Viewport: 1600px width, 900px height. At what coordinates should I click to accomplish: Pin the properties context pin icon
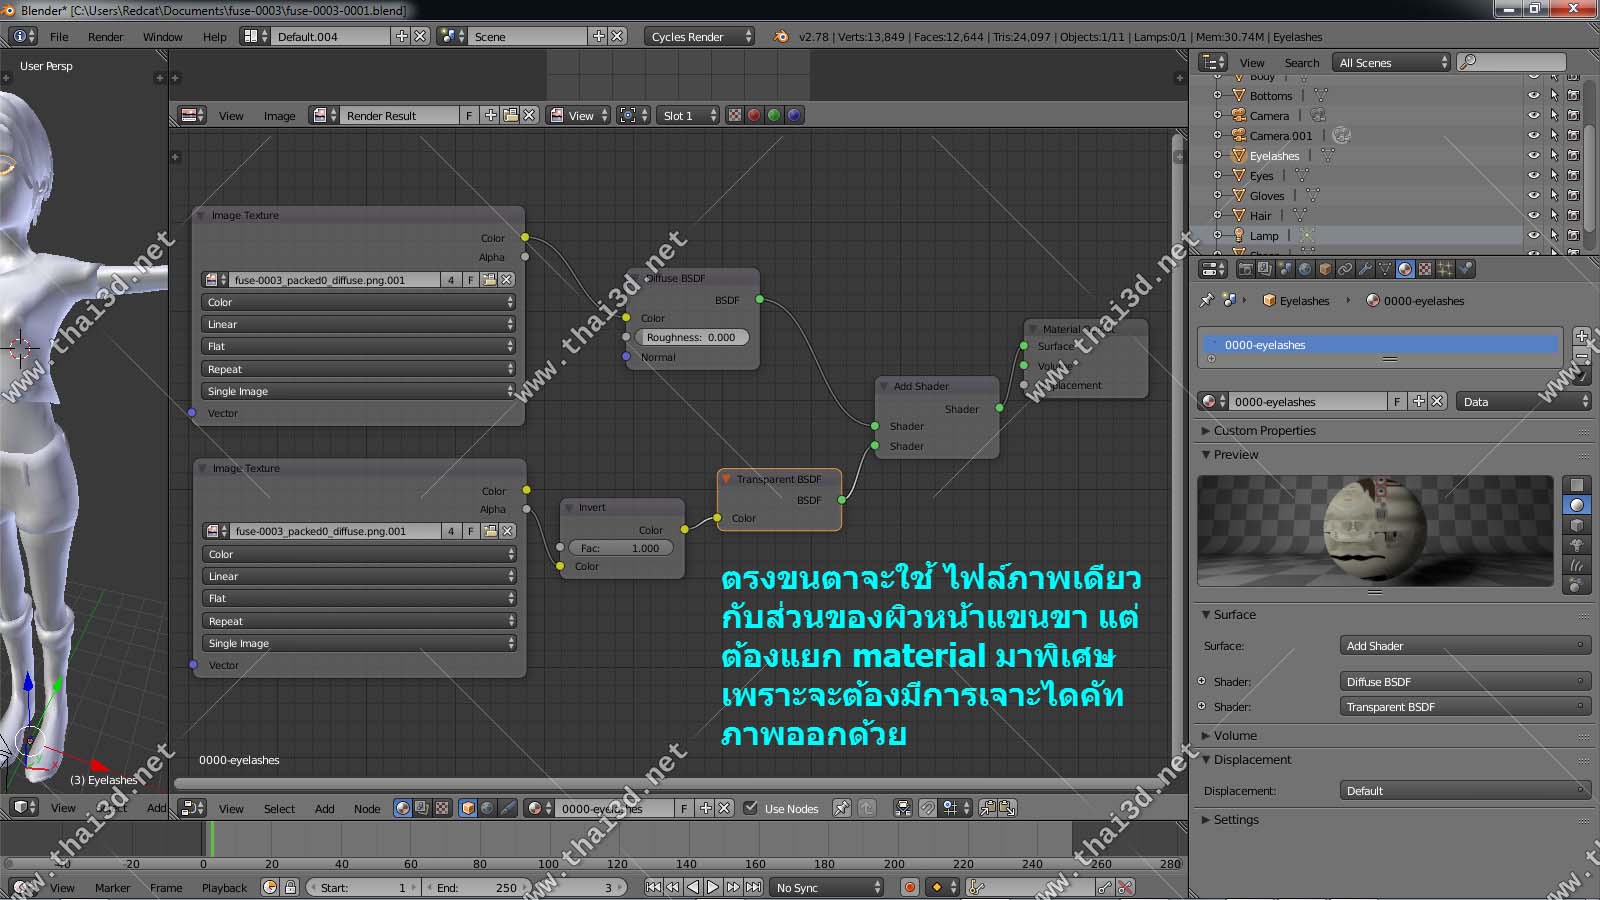pyautogui.click(x=1207, y=300)
